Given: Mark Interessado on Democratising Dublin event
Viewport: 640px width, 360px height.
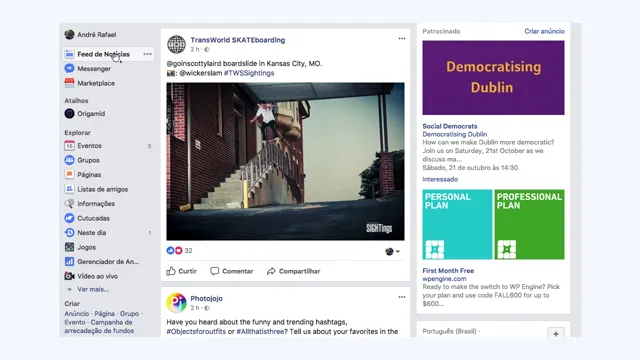Looking at the screenshot, I should click(440, 179).
